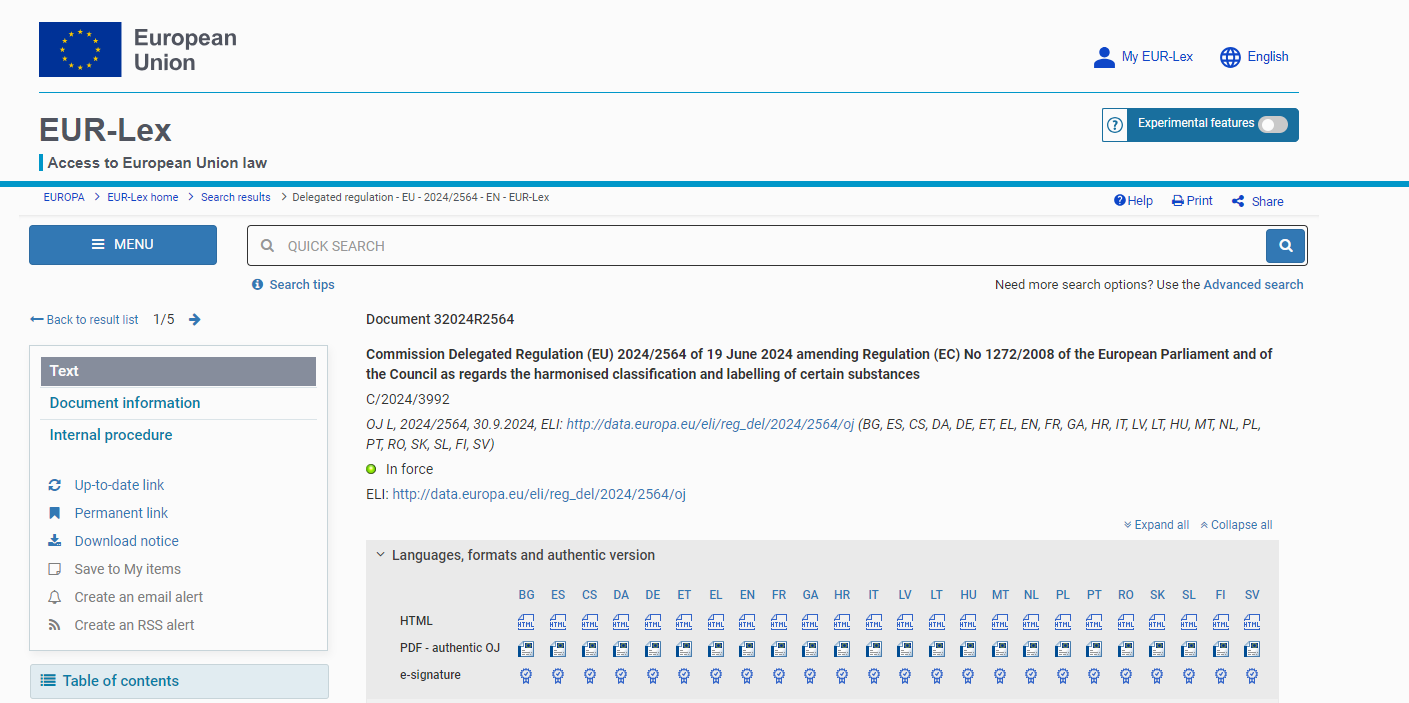This screenshot has width=1409, height=703.
Task: Click Back to result list link
Action: [85, 320]
